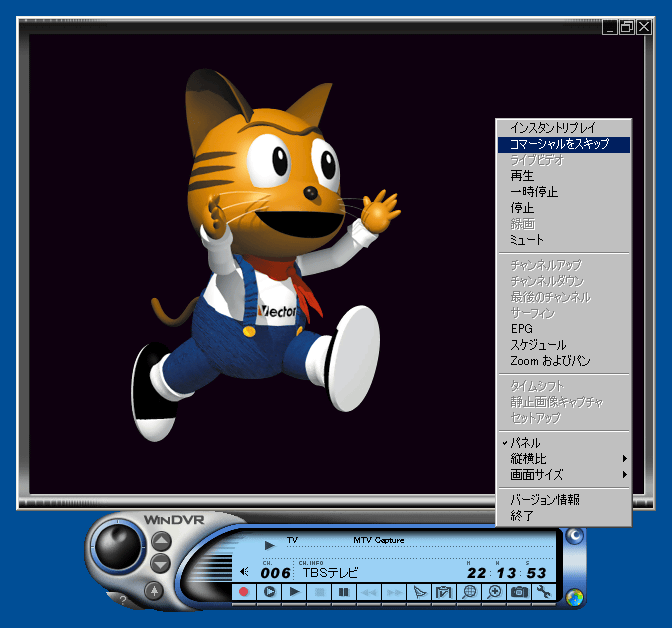Expand the 縦横比 submenu
The image size is (672, 628).
564,459
